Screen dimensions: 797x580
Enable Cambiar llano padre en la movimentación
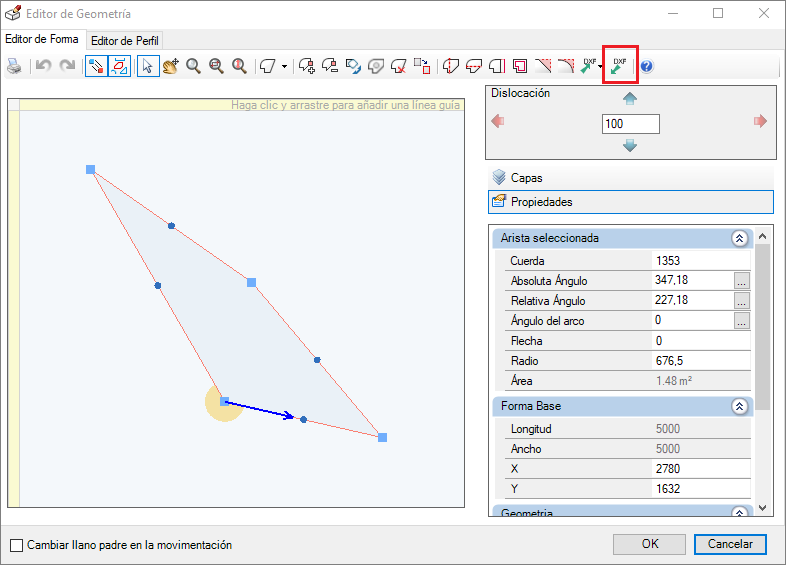click(17, 545)
